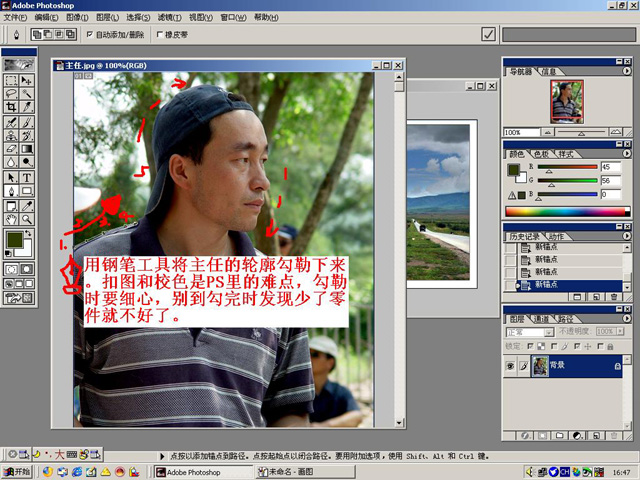Viewport: 640px width, 480px height.
Task: Select the Move tool in toolbox
Action: tap(27, 80)
